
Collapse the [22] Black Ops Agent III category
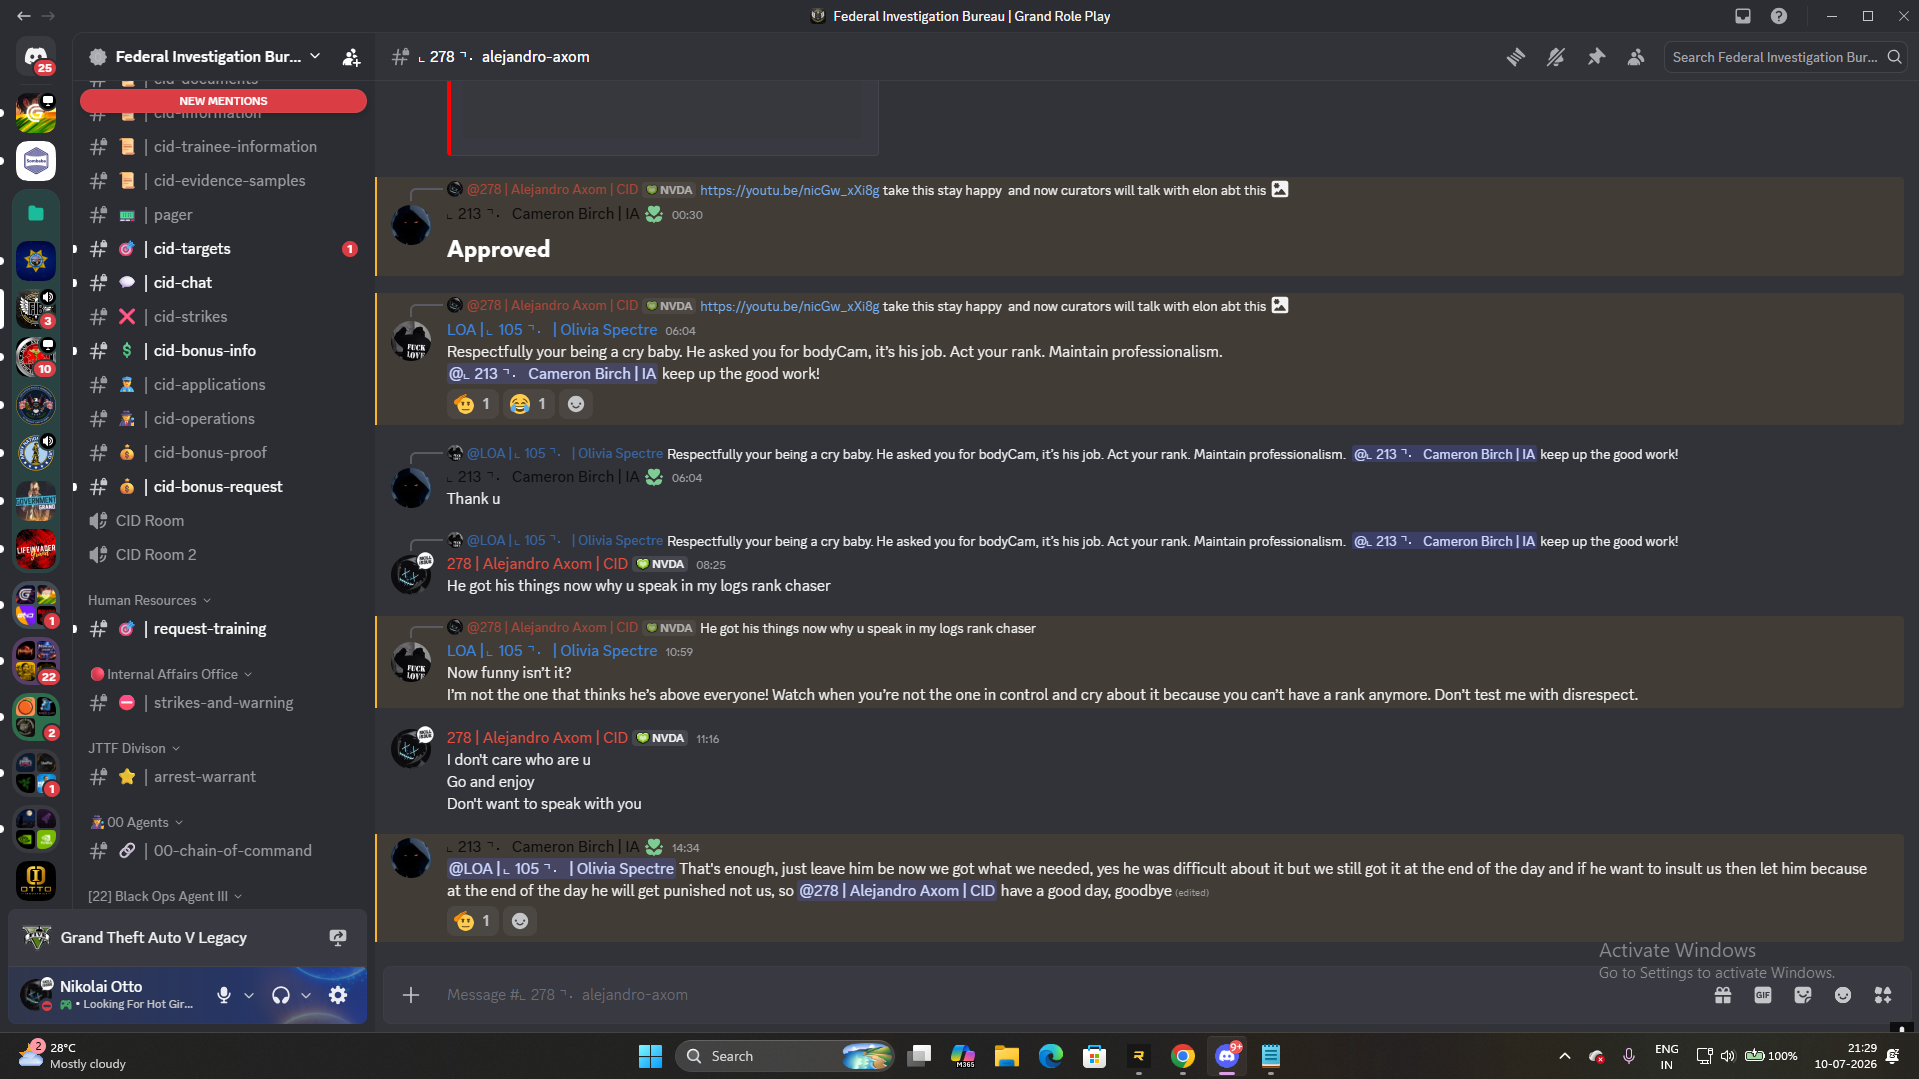click(x=165, y=896)
